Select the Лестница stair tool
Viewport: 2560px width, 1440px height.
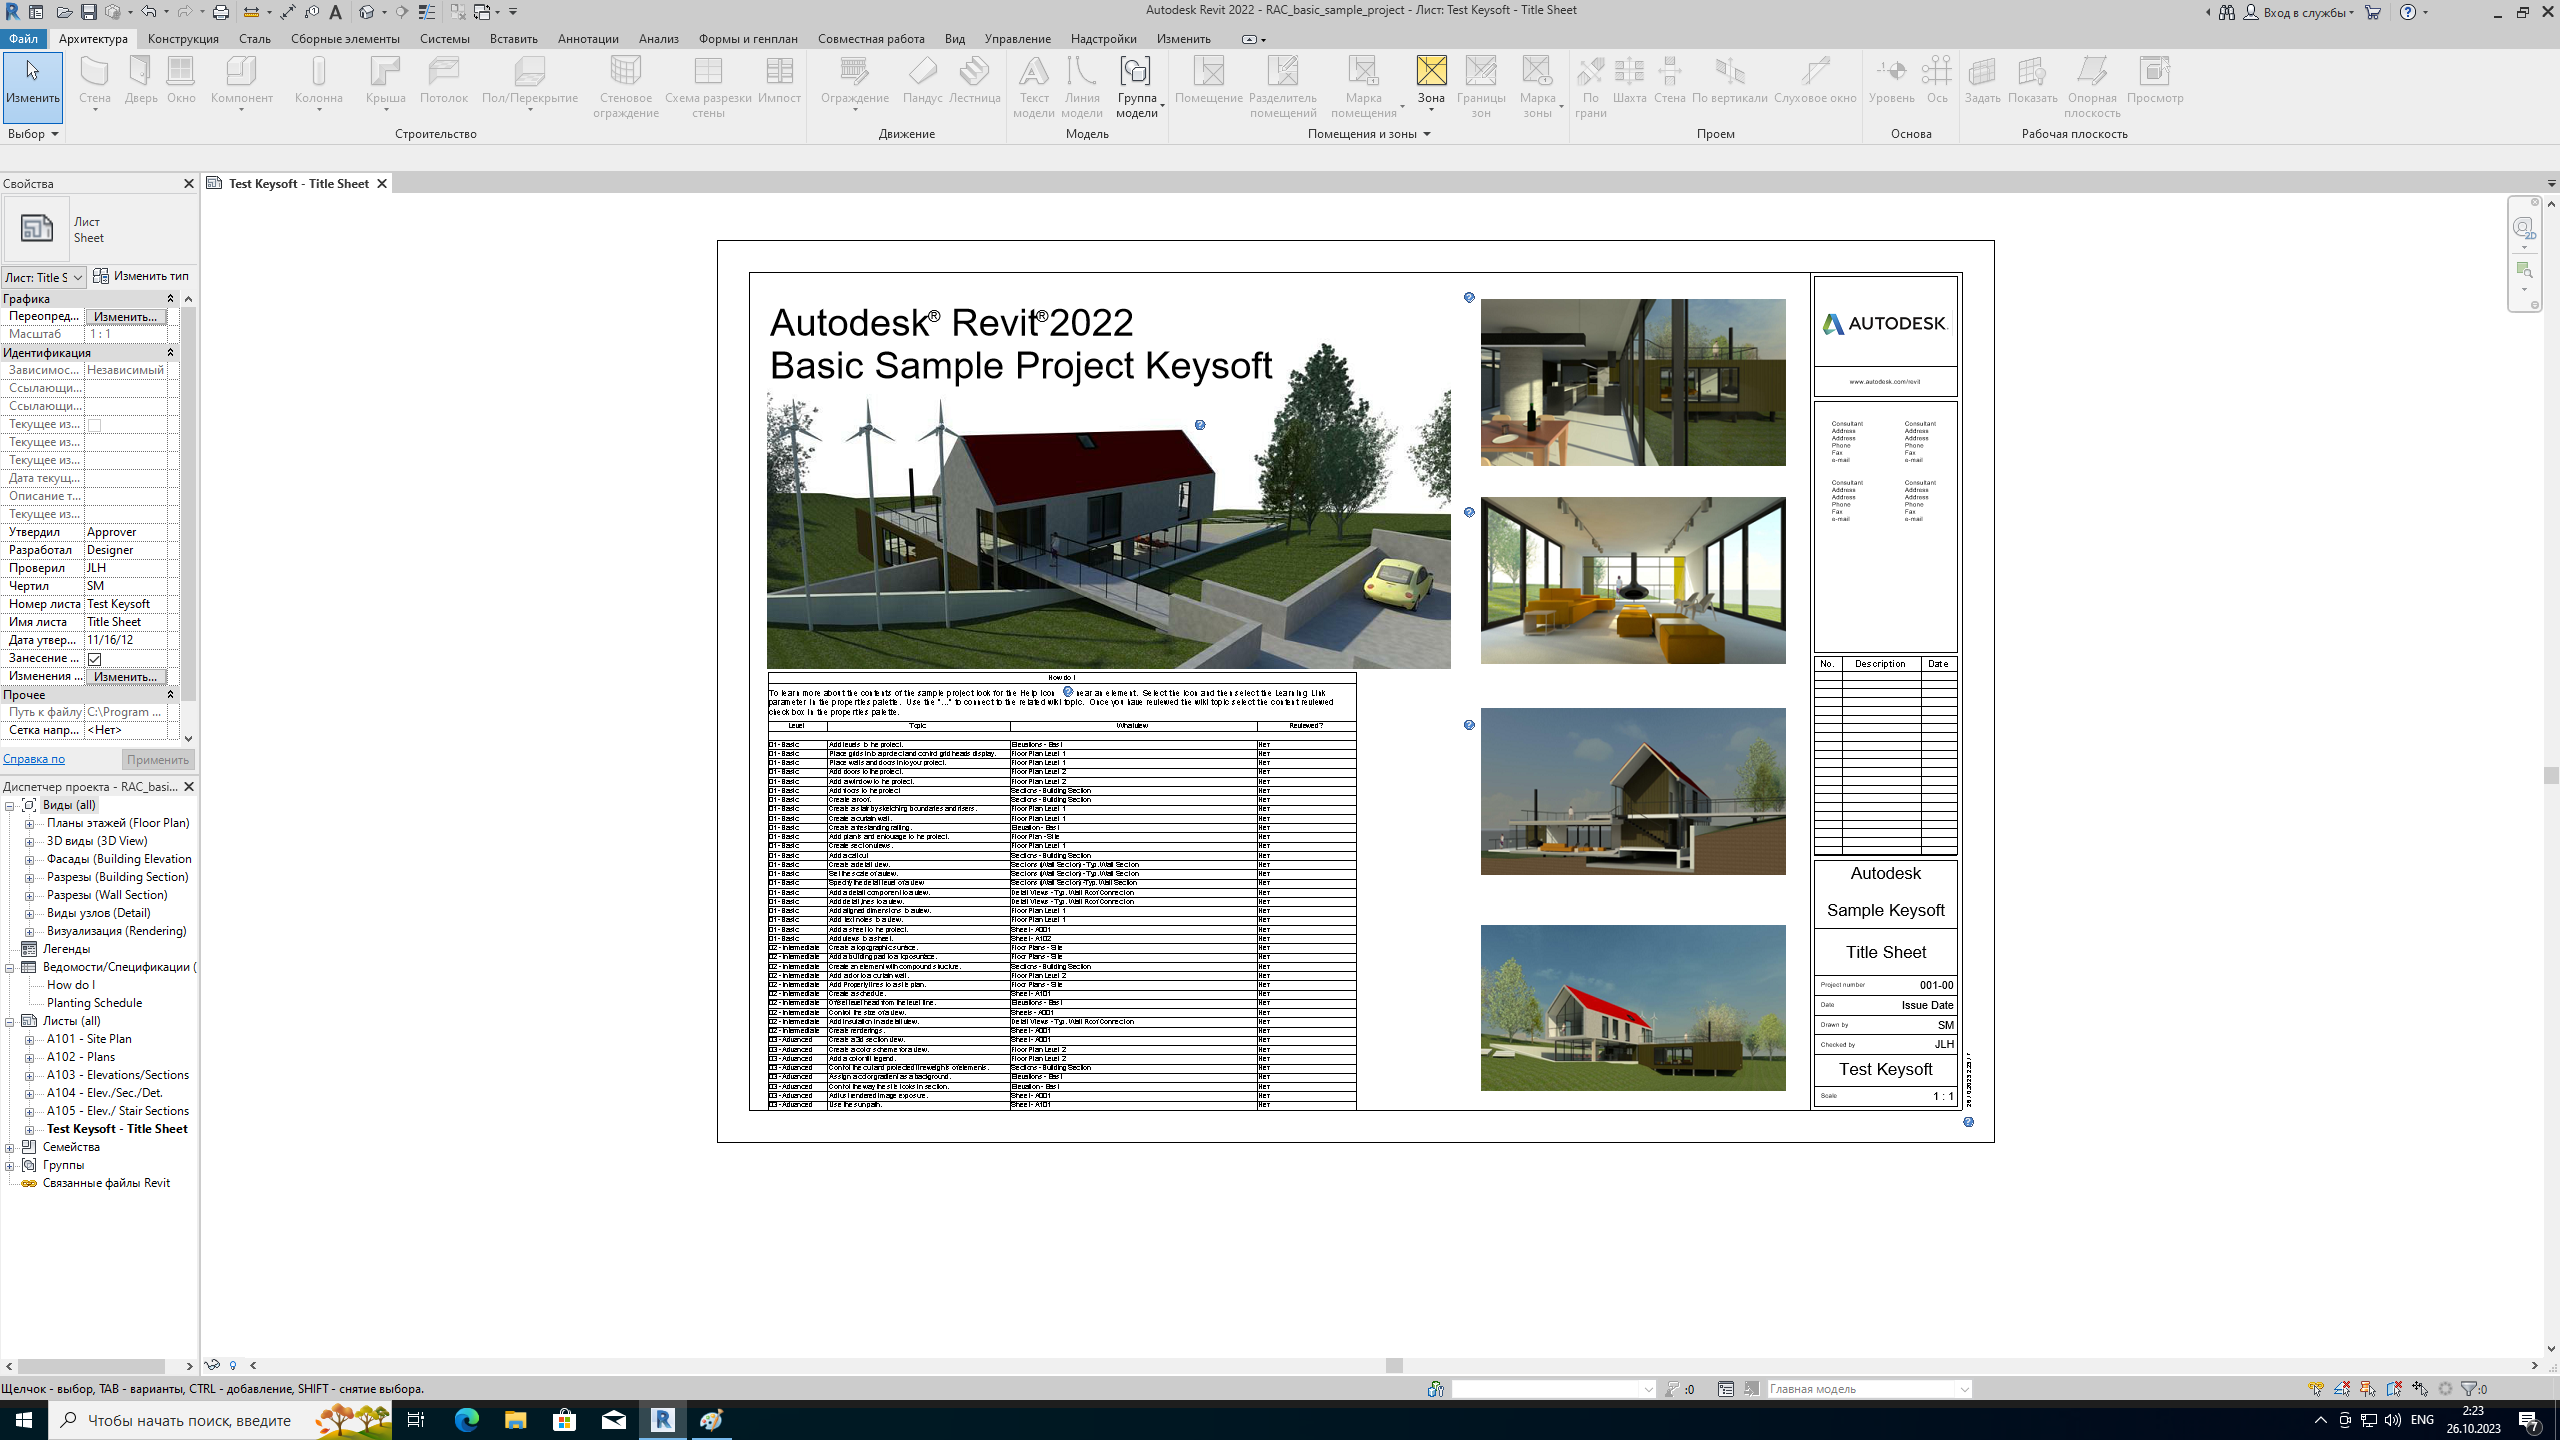[x=975, y=80]
